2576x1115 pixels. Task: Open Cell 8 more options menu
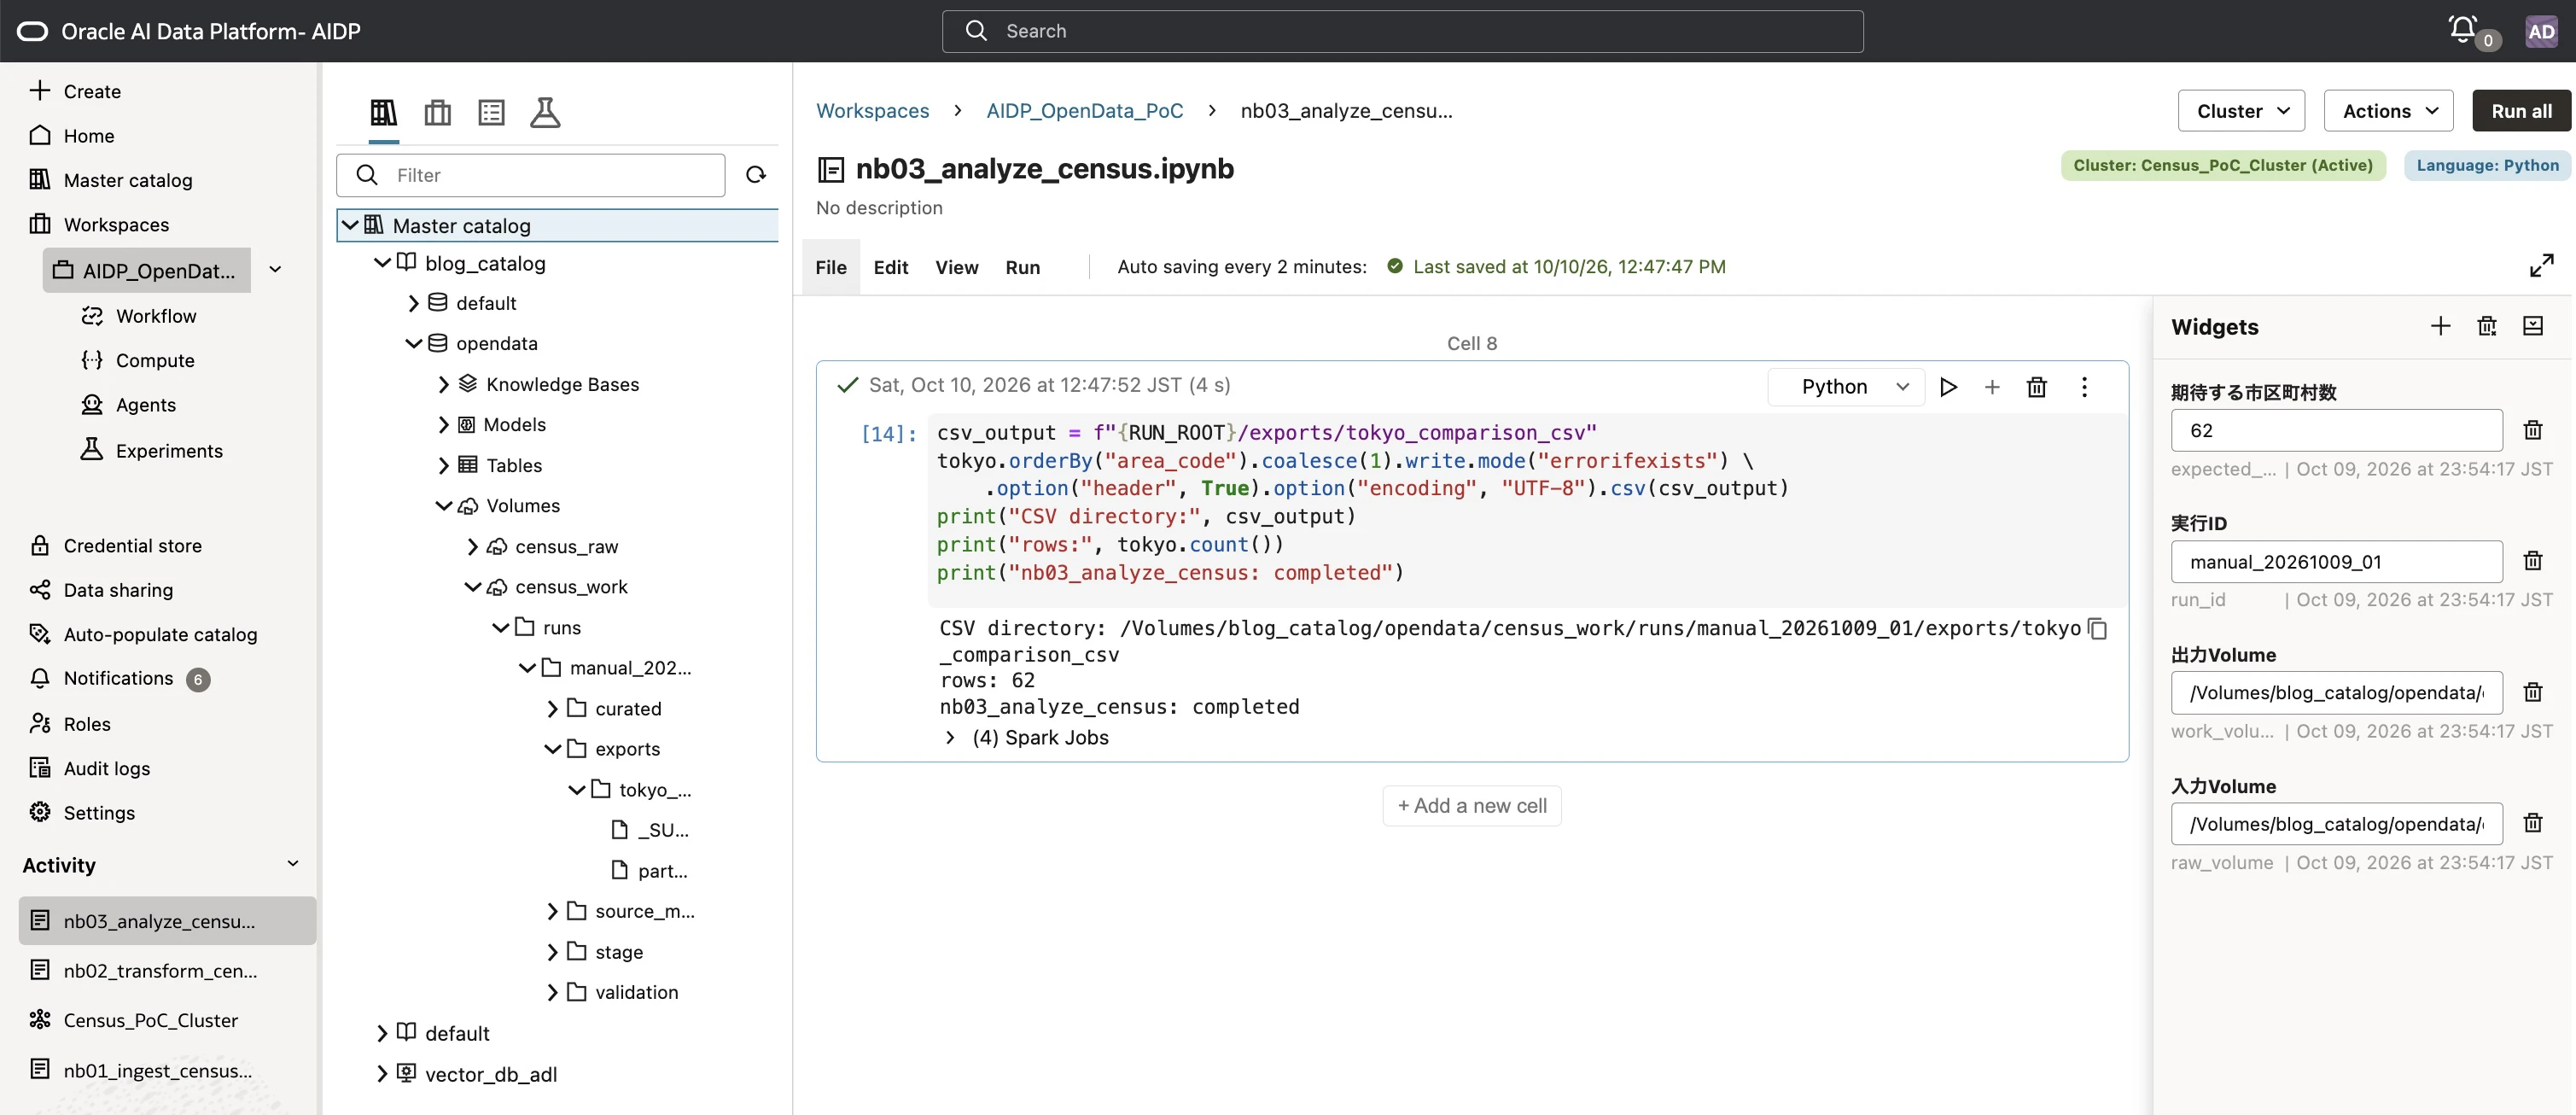pyautogui.click(x=2084, y=387)
